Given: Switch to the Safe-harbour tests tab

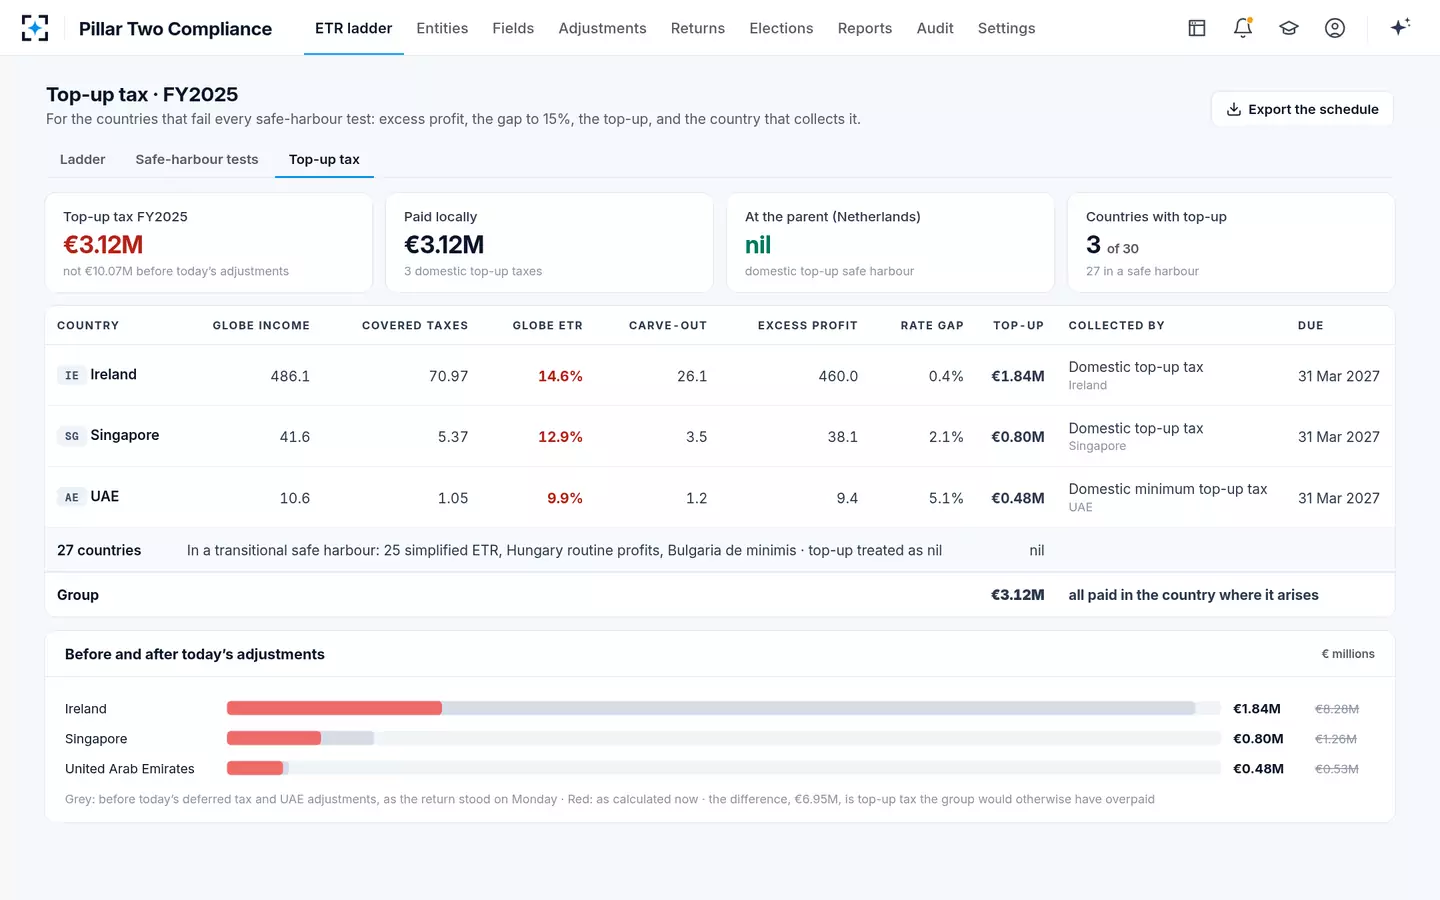Looking at the screenshot, I should point(197,159).
